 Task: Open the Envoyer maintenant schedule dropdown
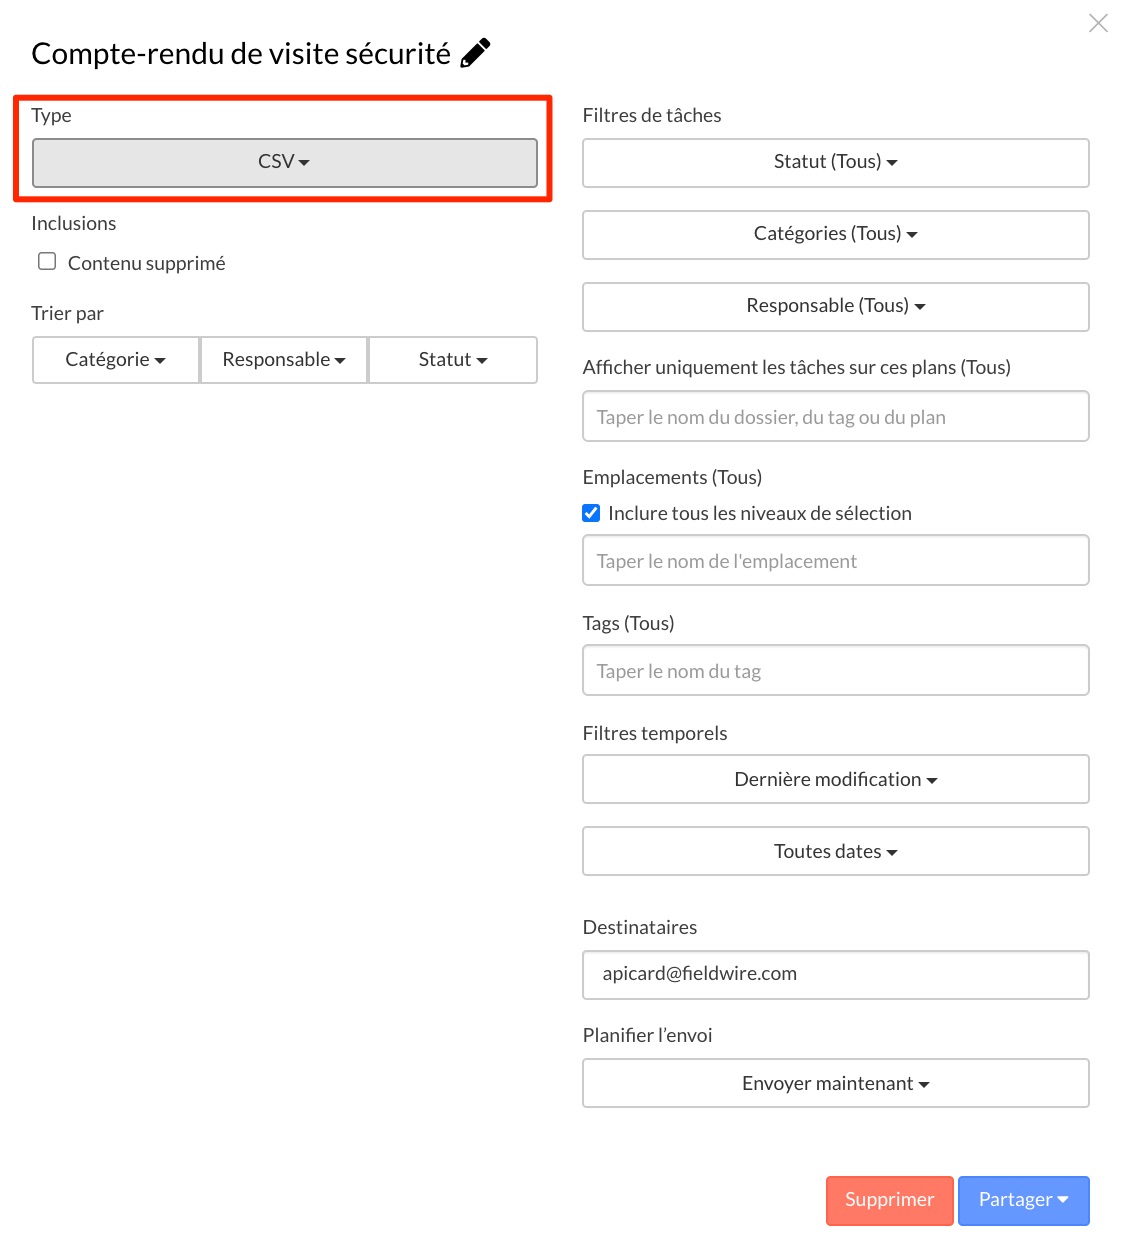[835, 1084]
